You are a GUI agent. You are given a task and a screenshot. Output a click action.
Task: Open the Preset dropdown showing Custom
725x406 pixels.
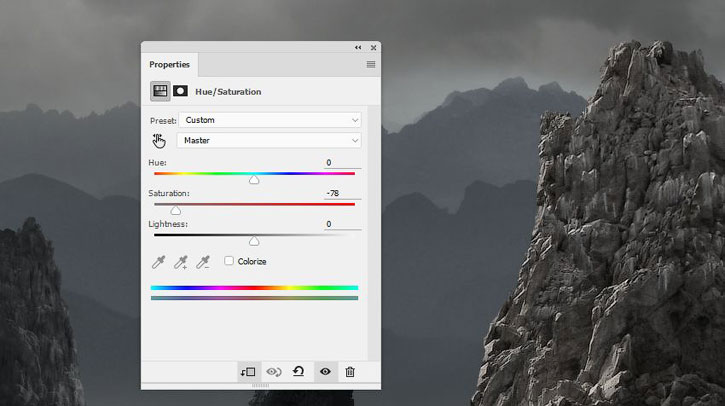pos(270,120)
